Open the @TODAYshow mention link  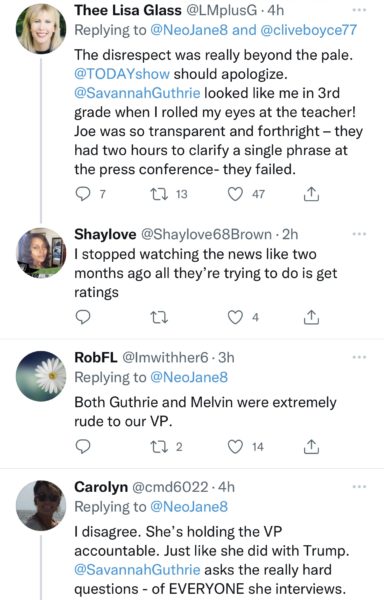pos(122,73)
